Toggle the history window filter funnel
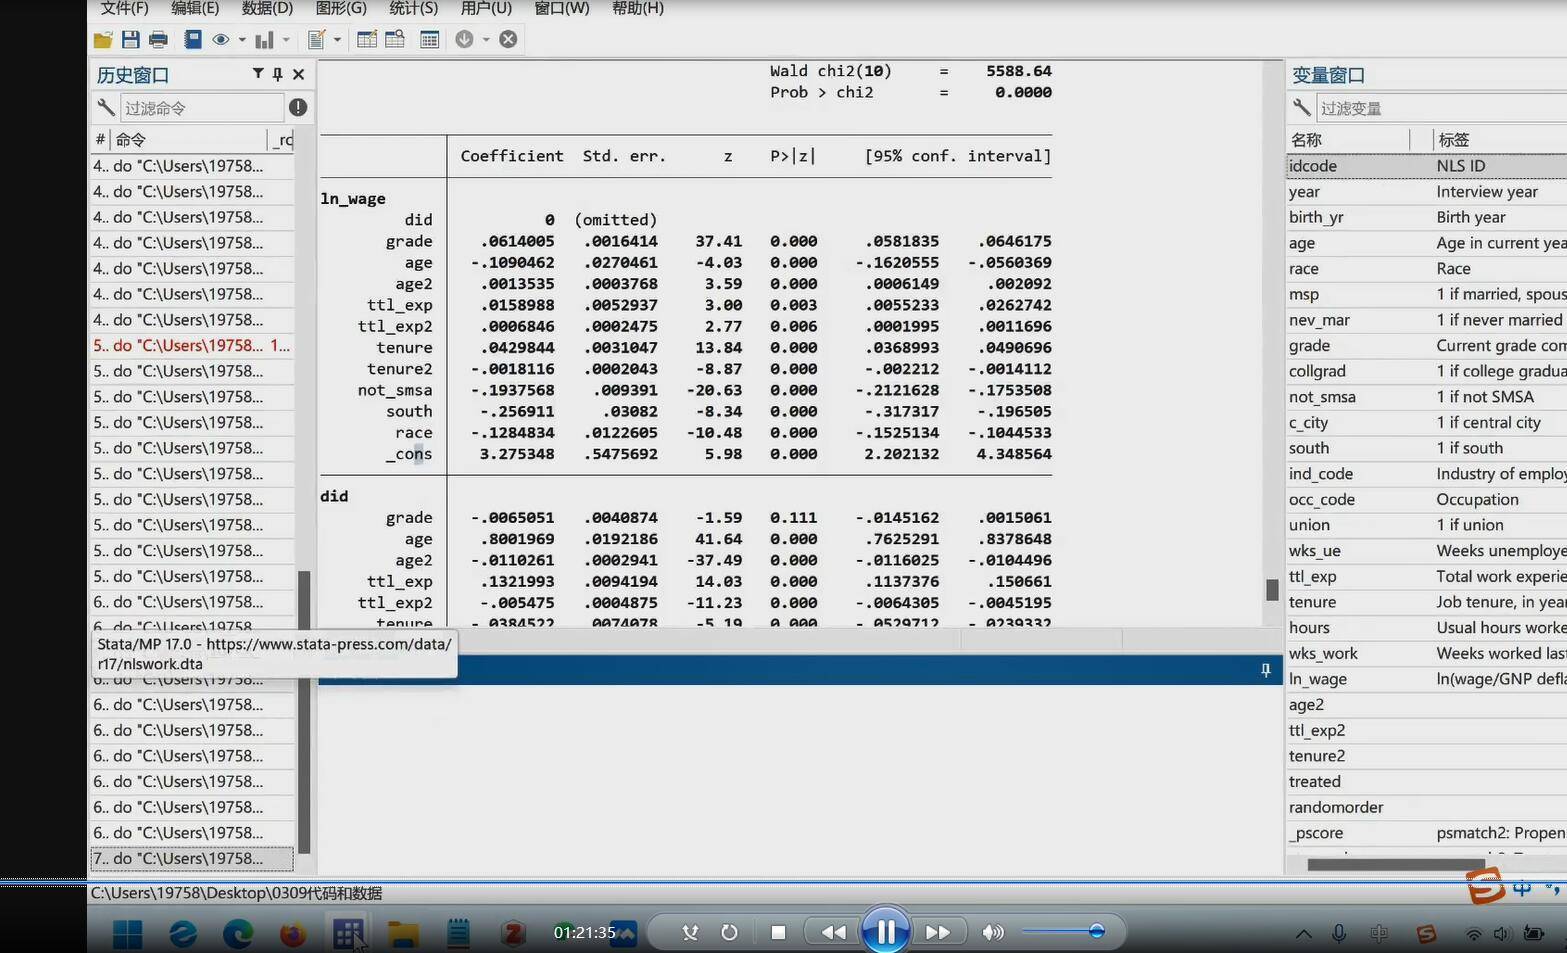1567x953 pixels. 258,74
